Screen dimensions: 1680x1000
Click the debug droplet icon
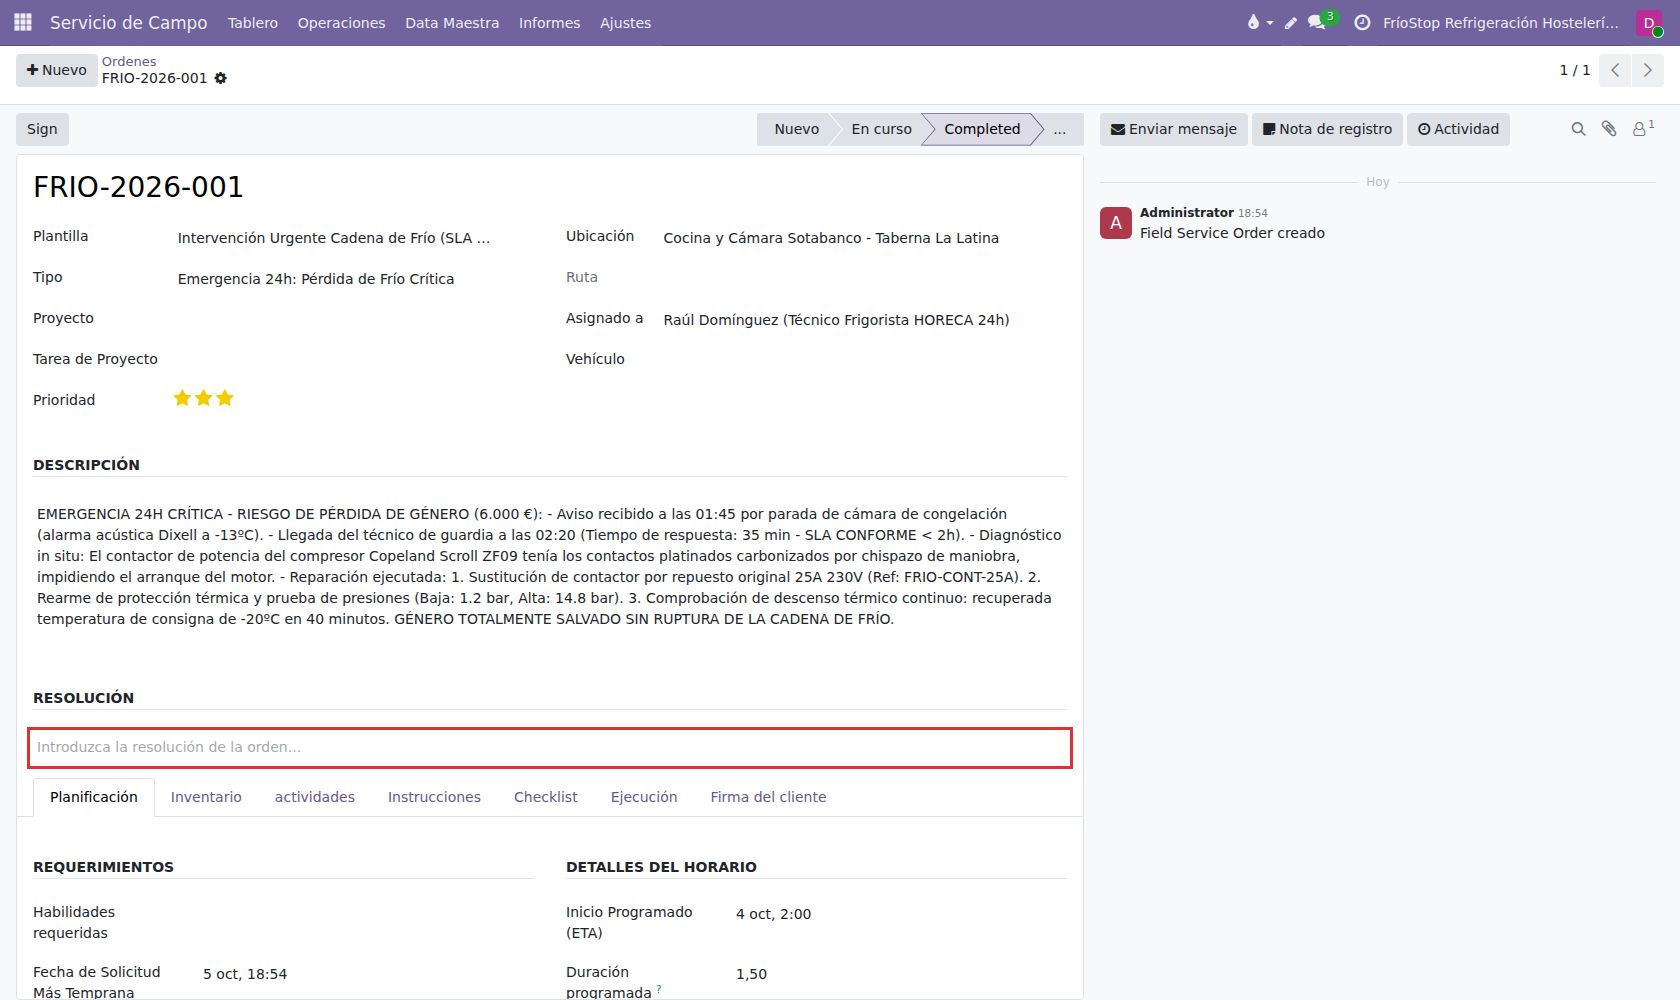pos(1259,22)
